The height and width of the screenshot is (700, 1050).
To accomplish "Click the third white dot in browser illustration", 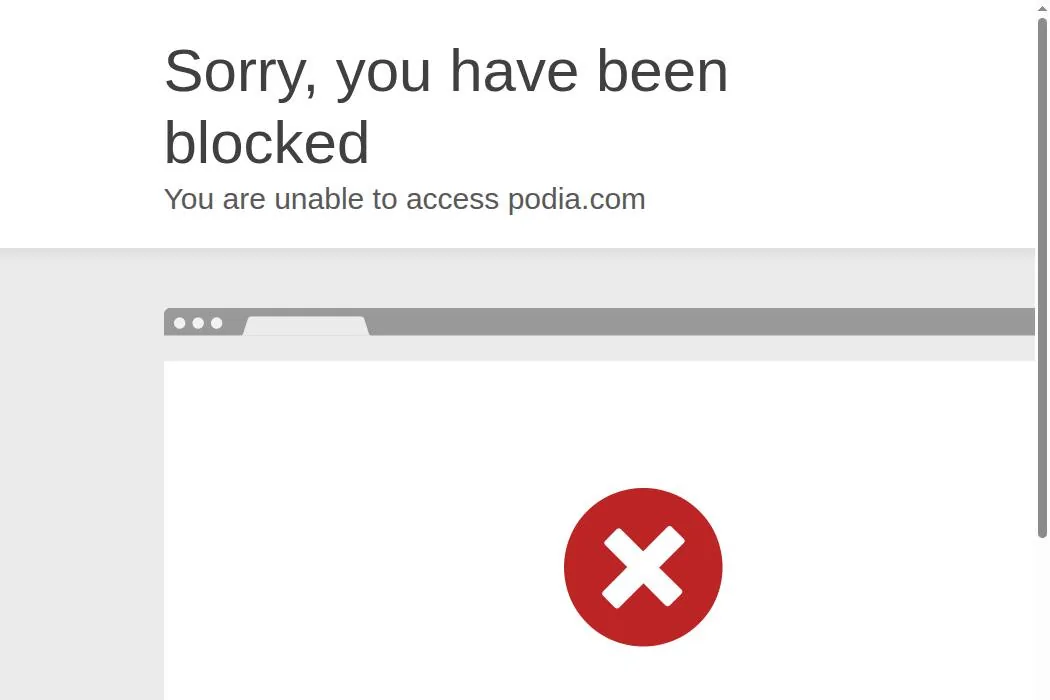I will pos(216,324).
